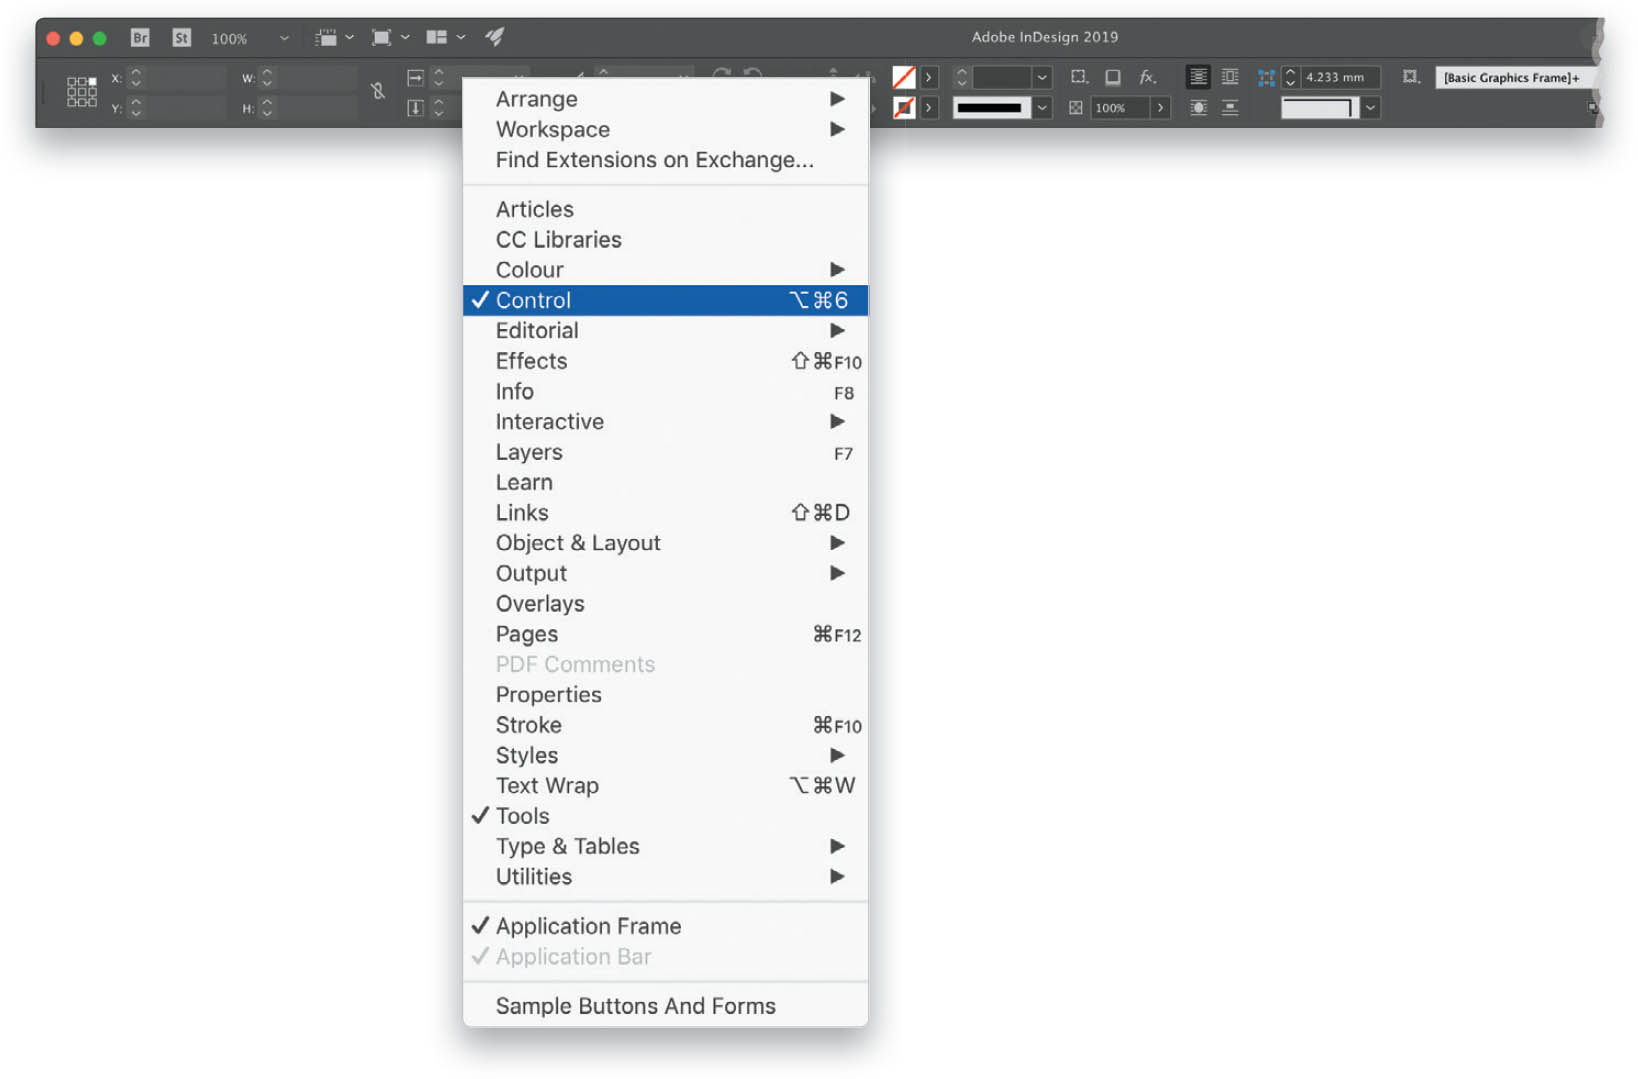Click Find Extensions on Exchange
The height and width of the screenshot is (1079, 1638).
[654, 160]
